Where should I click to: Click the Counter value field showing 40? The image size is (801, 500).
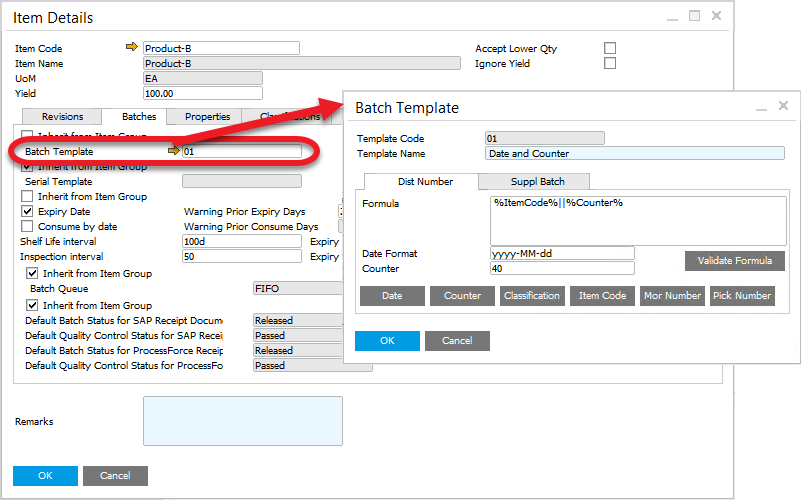coord(562,268)
